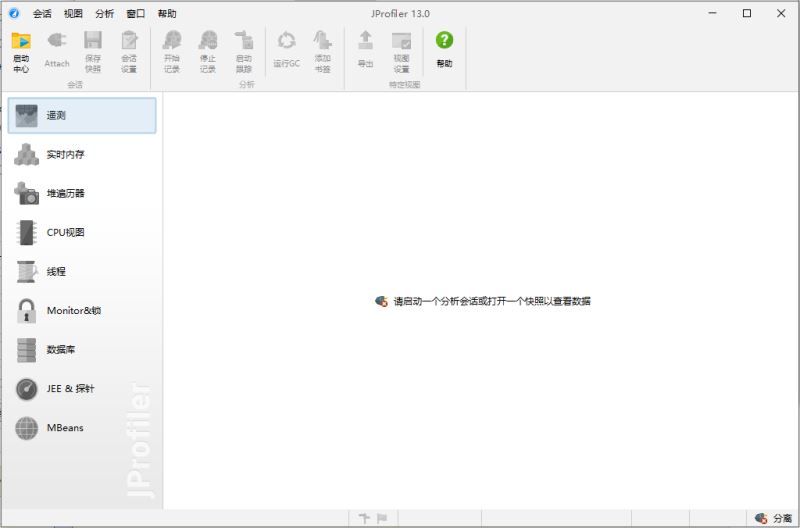Screen dimensions: 800x528
Task: Minimize the JProfiler window
Action: click(x=713, y=13)
